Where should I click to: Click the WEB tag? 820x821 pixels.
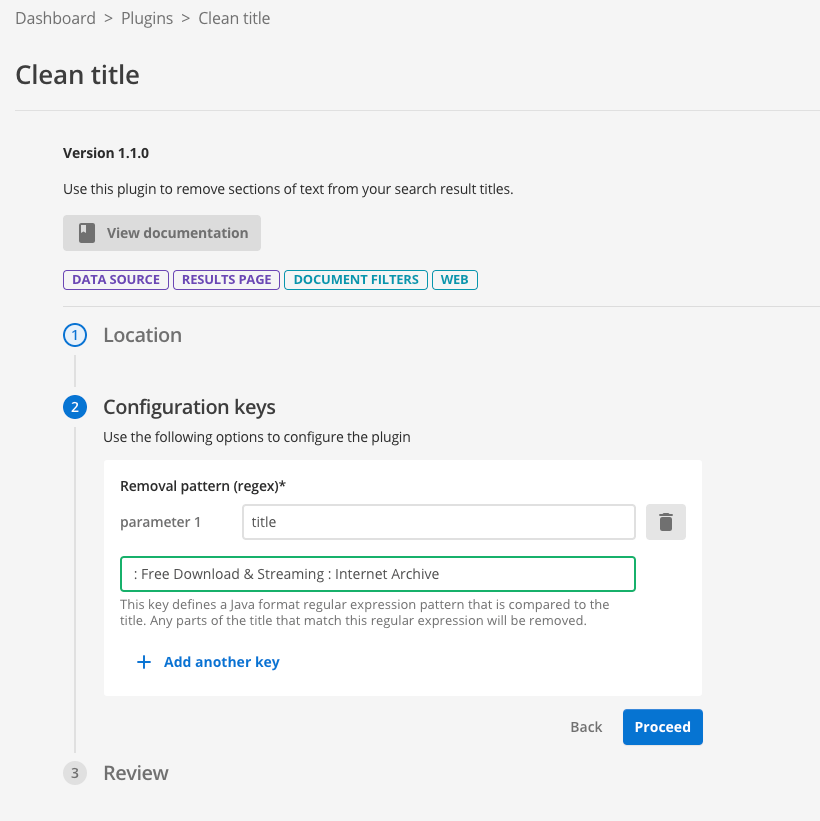point(455,280)
